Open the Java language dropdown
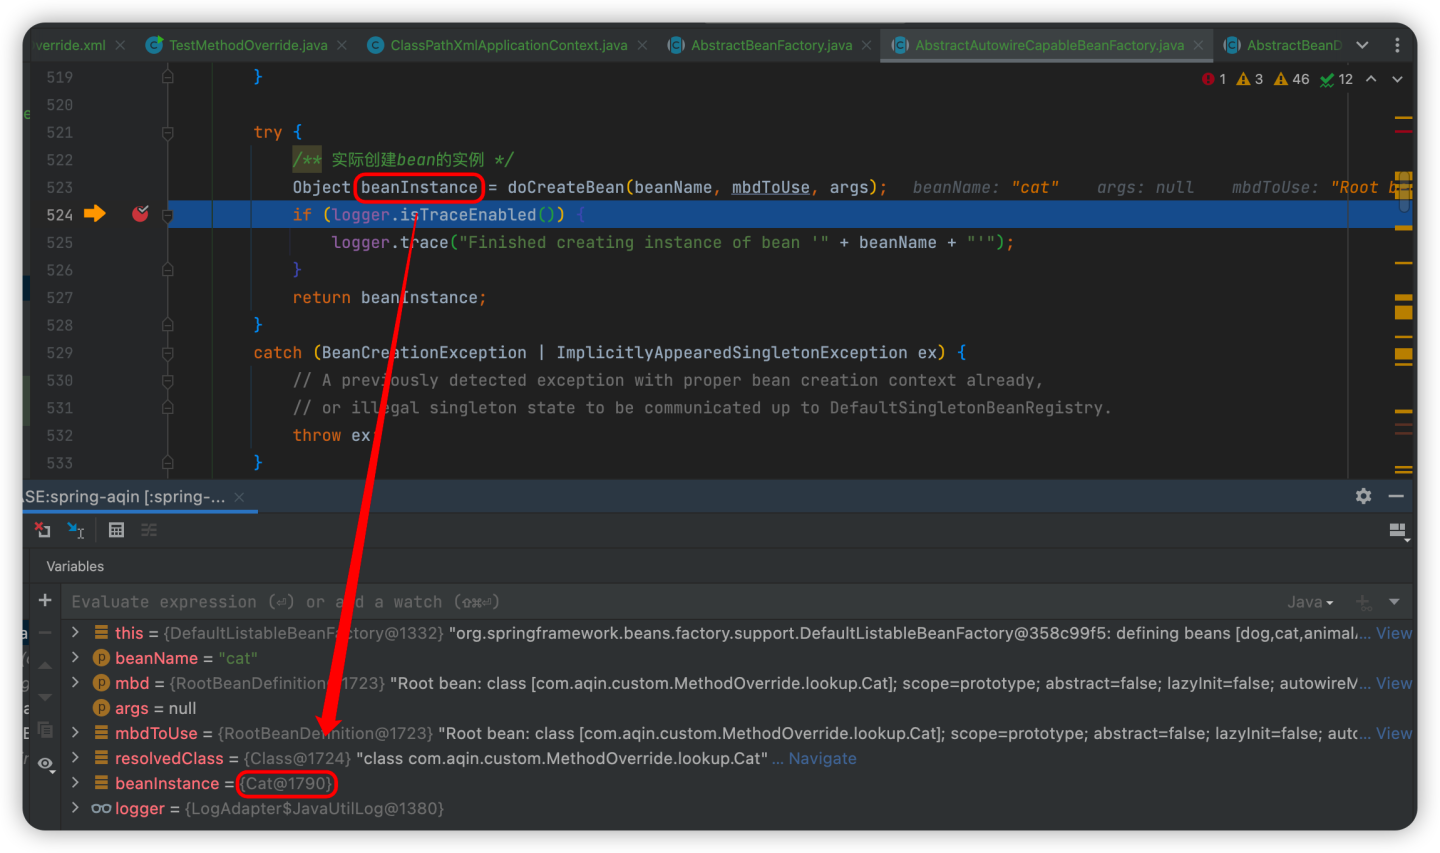This screenshot has height=853, width=1440. coord(1310,602)
